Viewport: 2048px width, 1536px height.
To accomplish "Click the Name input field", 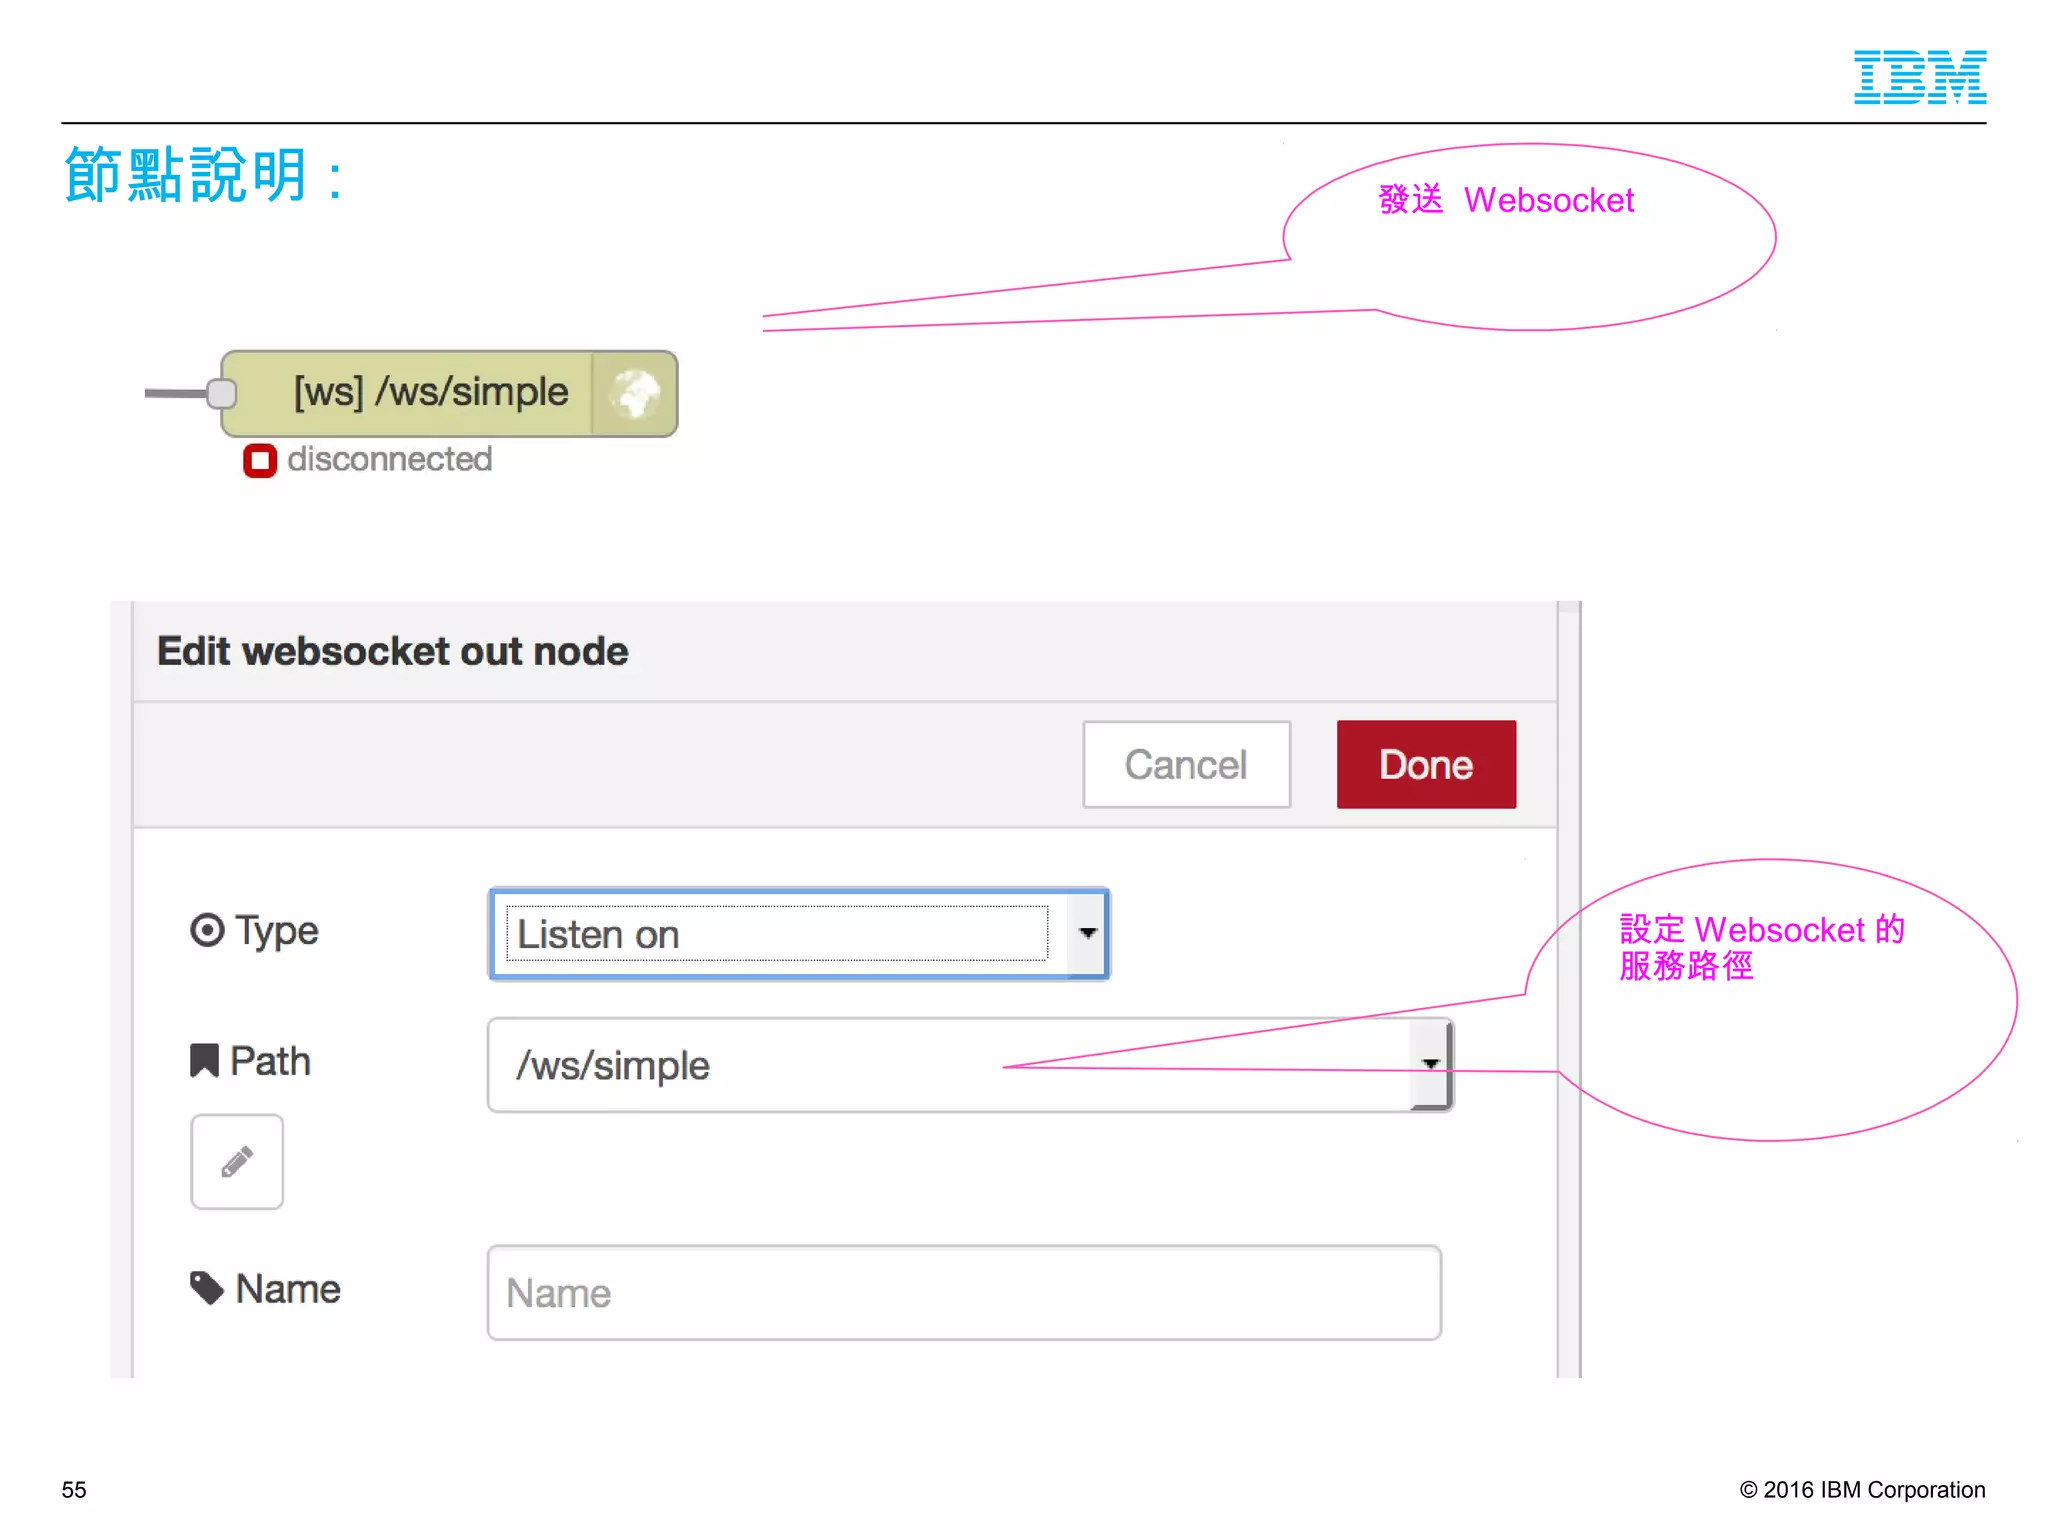I will 963,1292.
